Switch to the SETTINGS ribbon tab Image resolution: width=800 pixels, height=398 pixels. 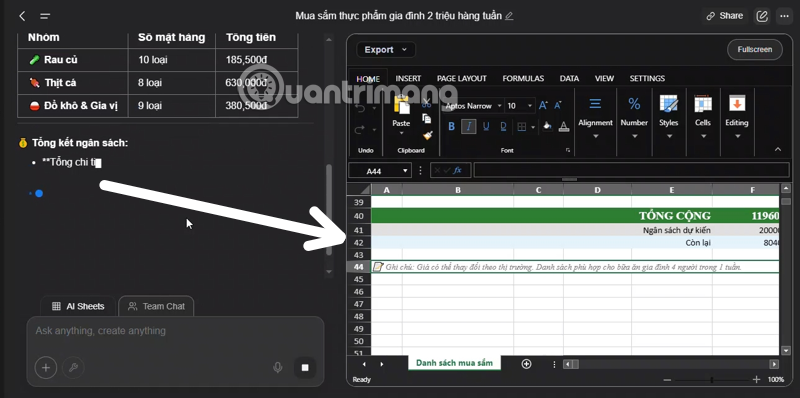(x=647, y=79)
